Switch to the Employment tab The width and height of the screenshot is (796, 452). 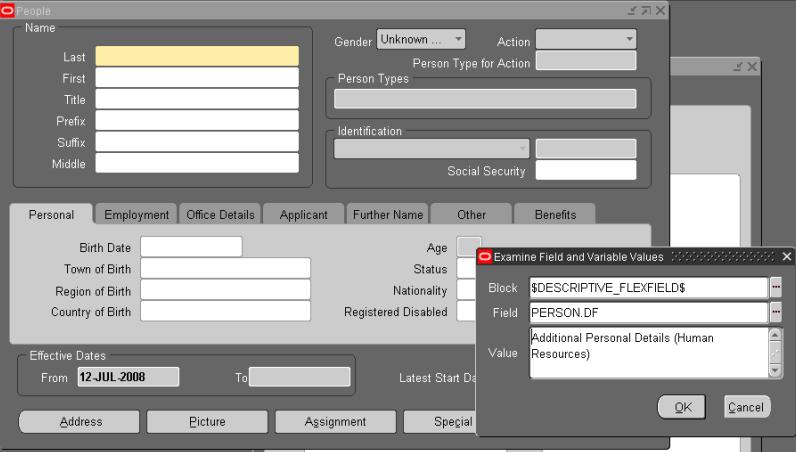pyautogui.click(x=137, y=215)
